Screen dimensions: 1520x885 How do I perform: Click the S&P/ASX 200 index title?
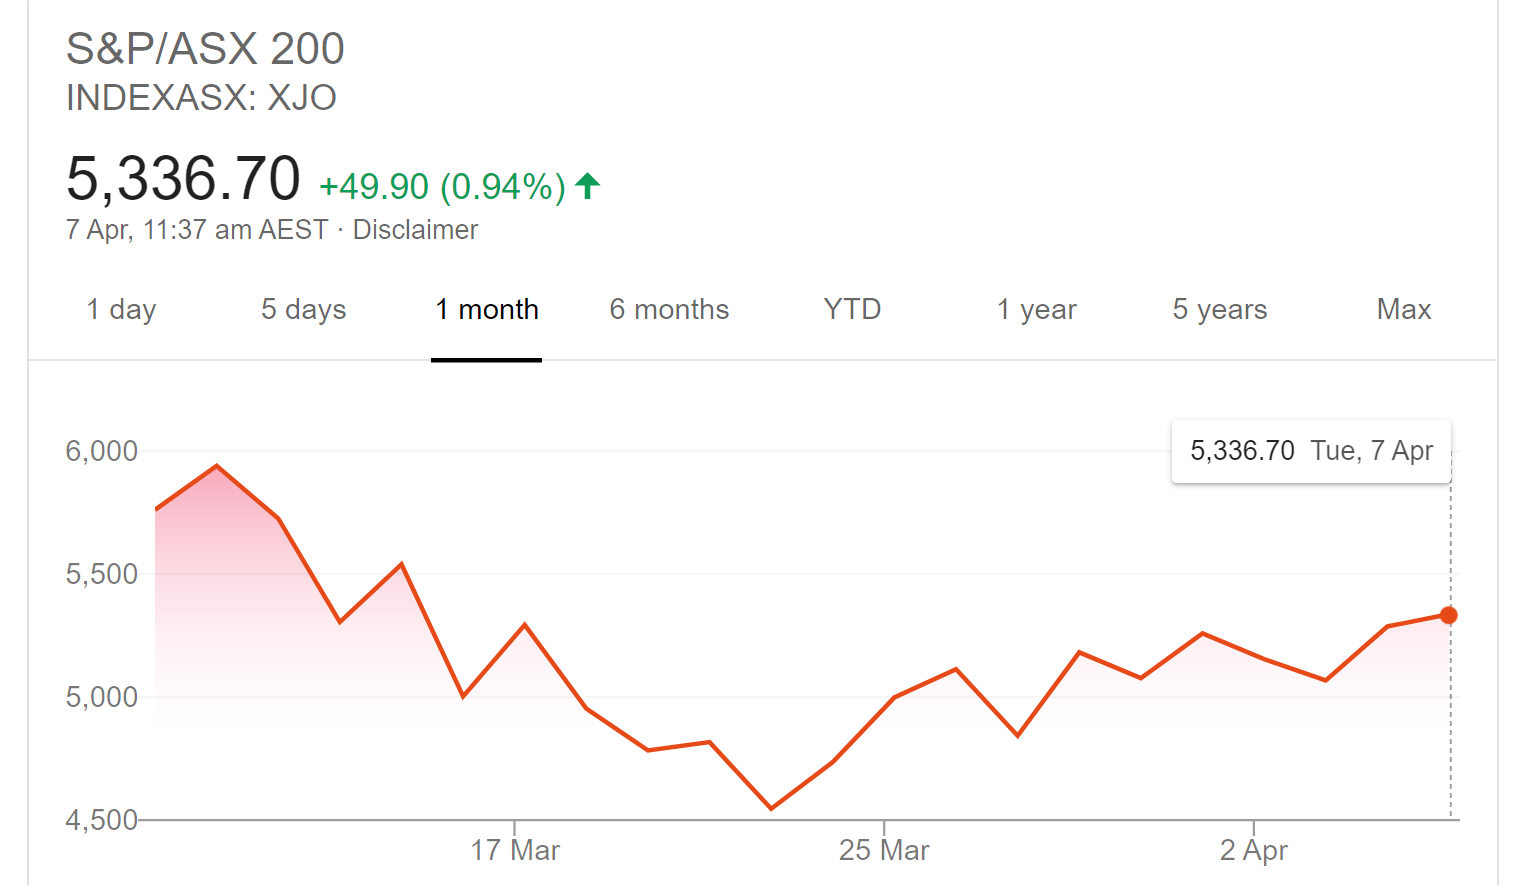tap(205, 48)
